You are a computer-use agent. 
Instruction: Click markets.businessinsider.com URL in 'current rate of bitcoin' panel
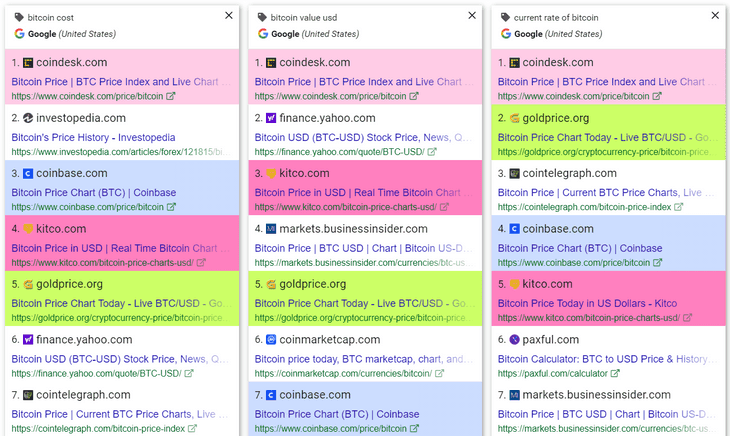pyautogui.click(x=603, y=429)
